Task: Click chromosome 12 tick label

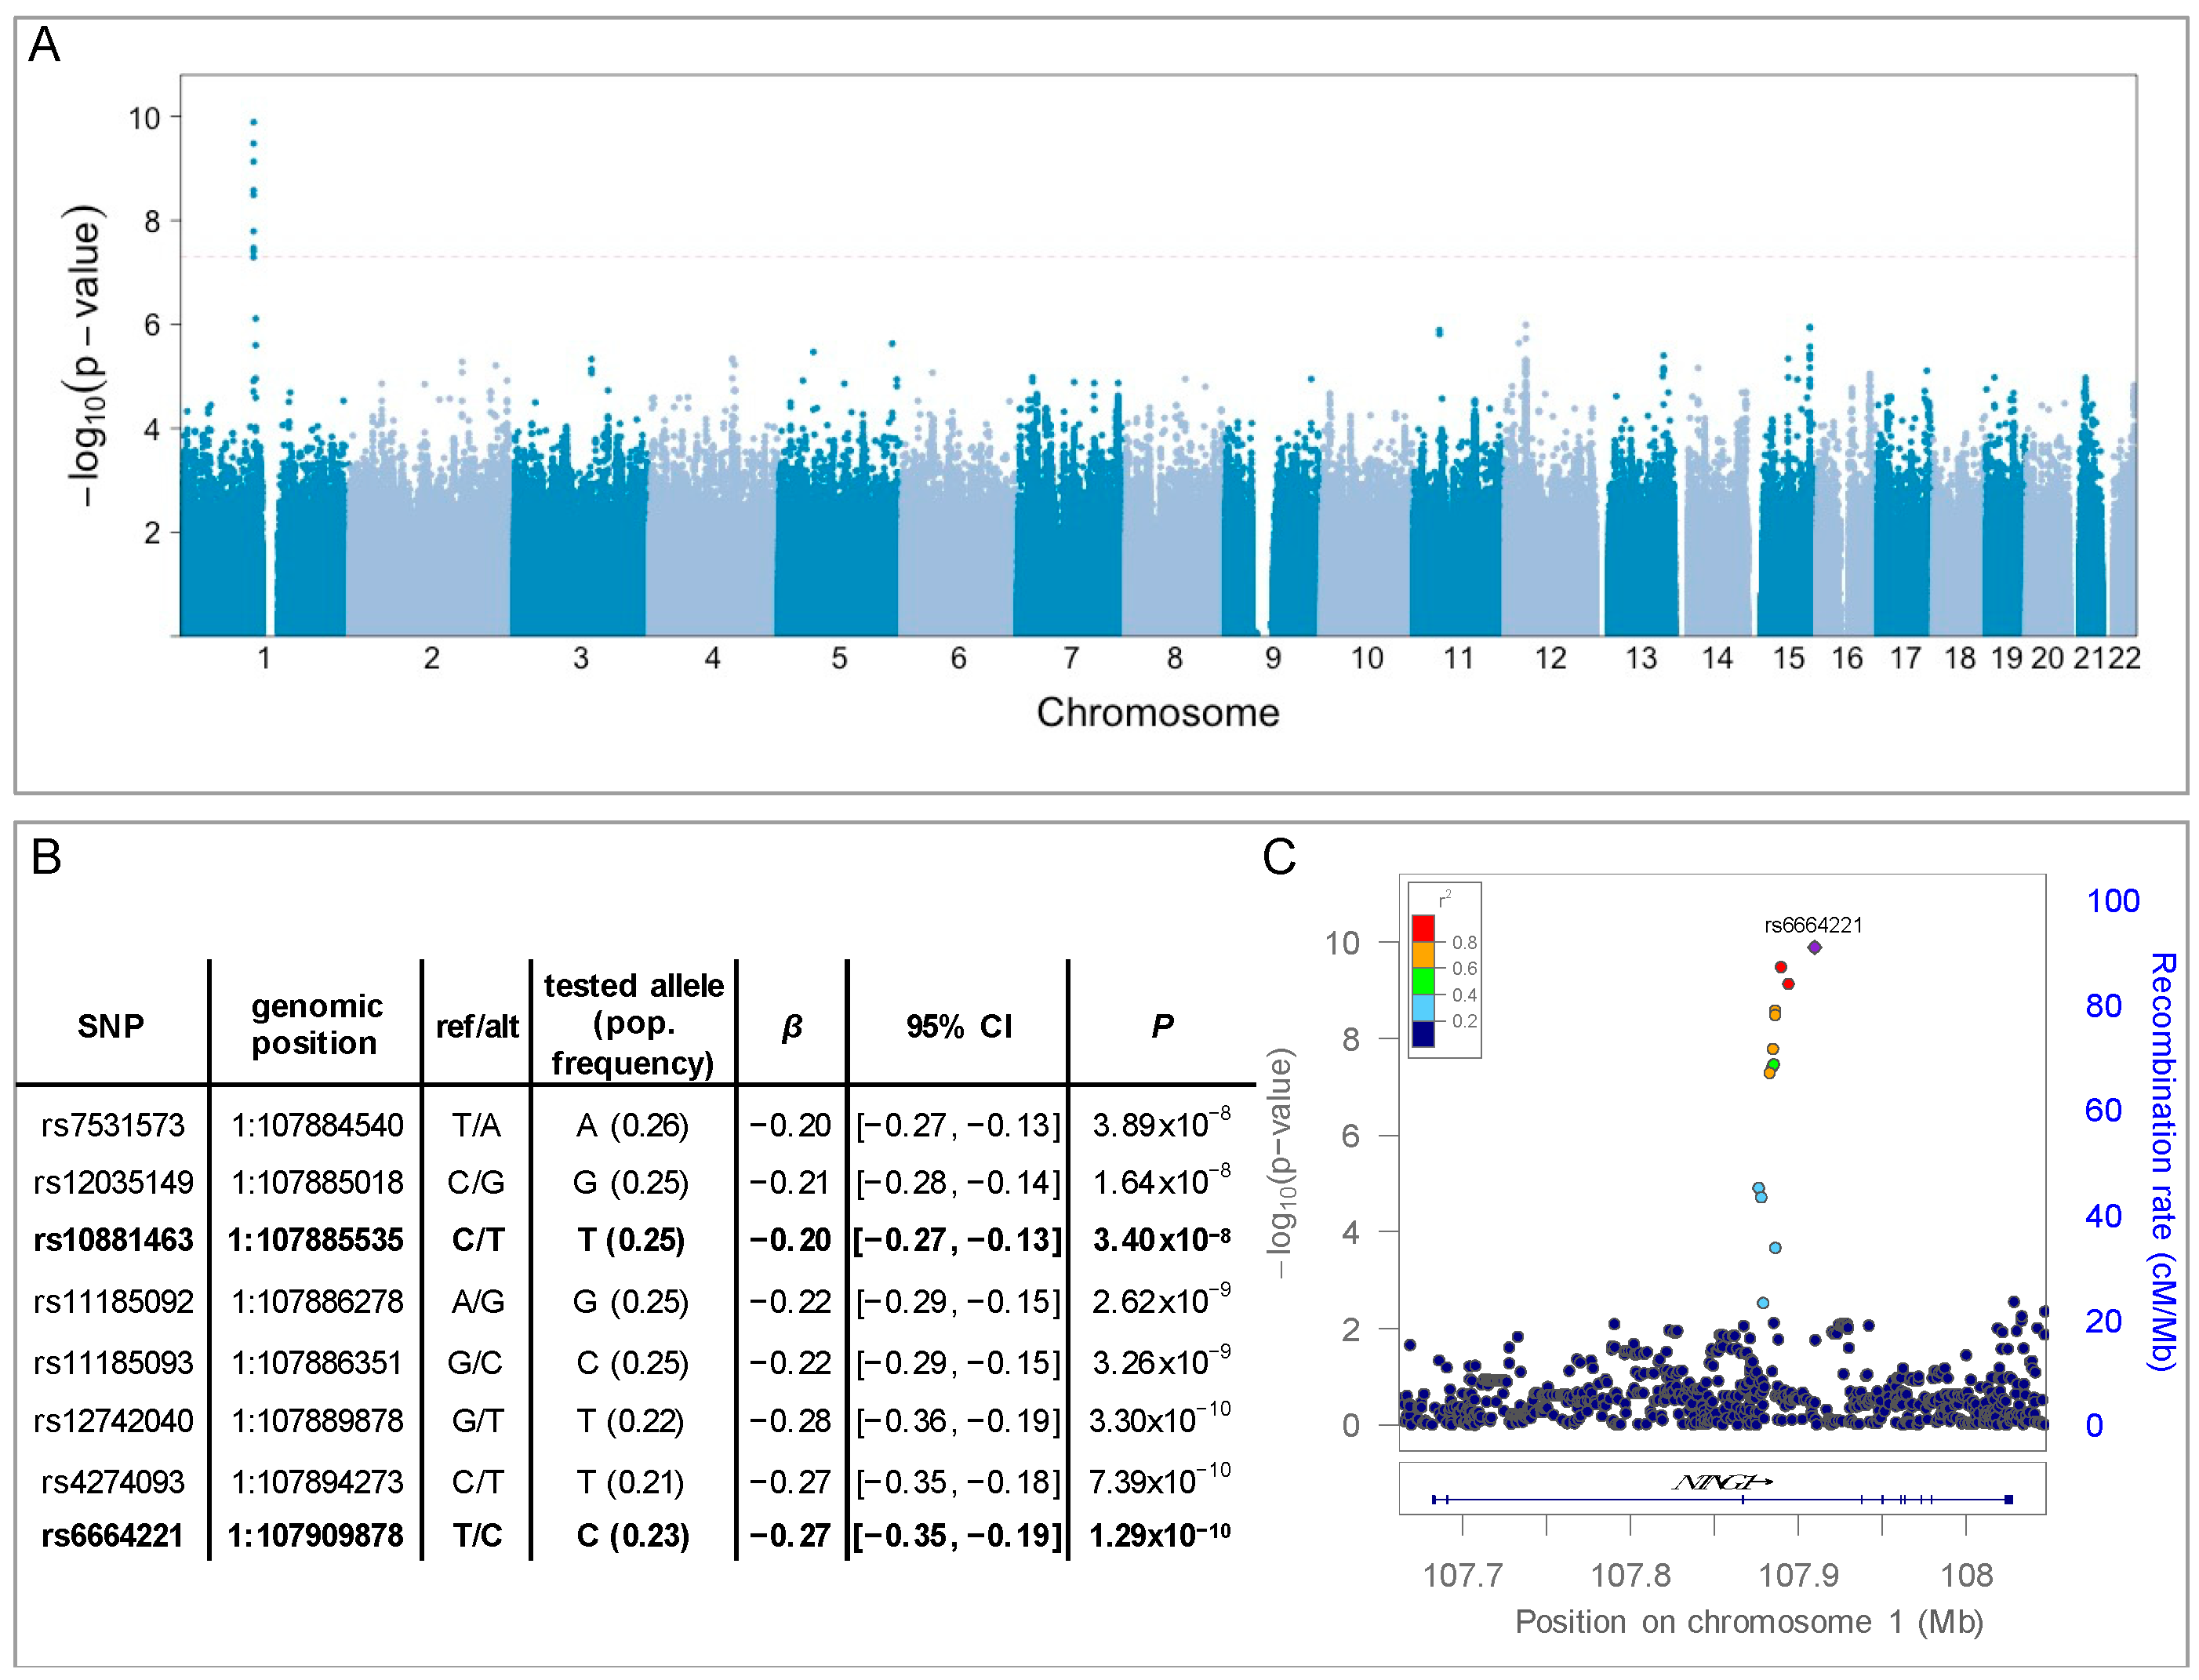Action: (x=1550, y=658)
